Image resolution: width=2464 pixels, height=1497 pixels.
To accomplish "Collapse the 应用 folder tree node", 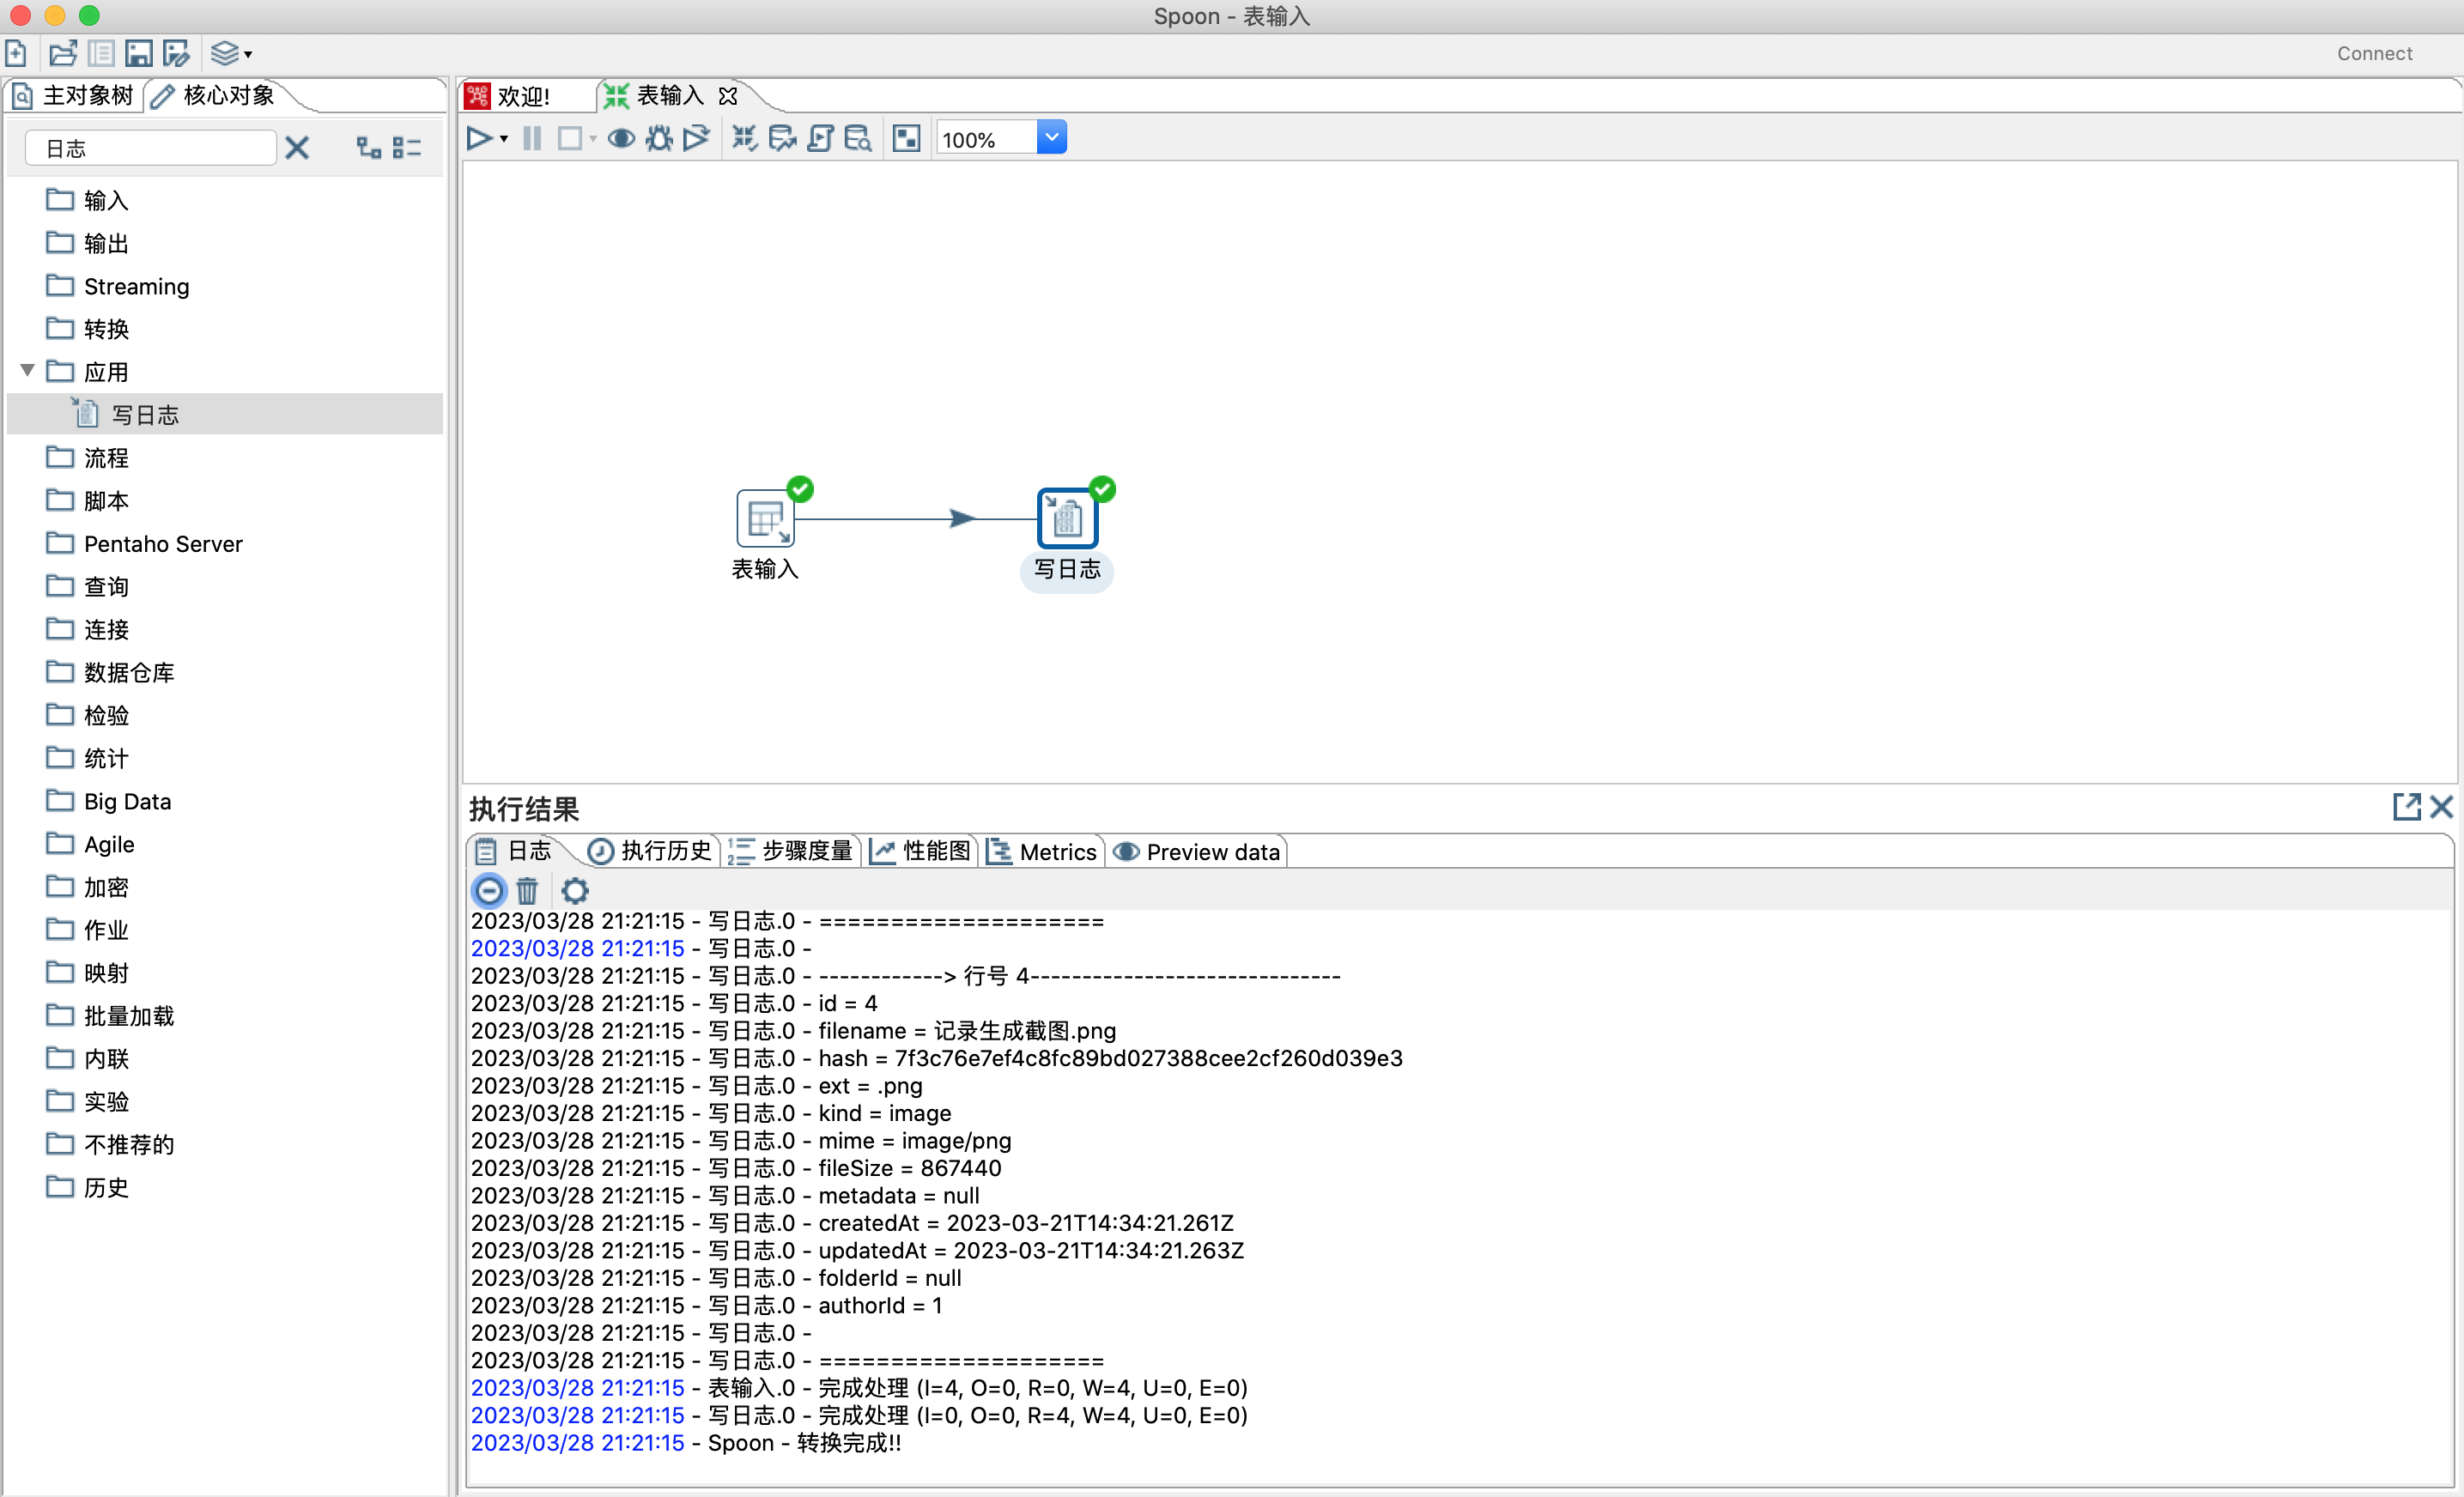I will [x=28, y=371].
